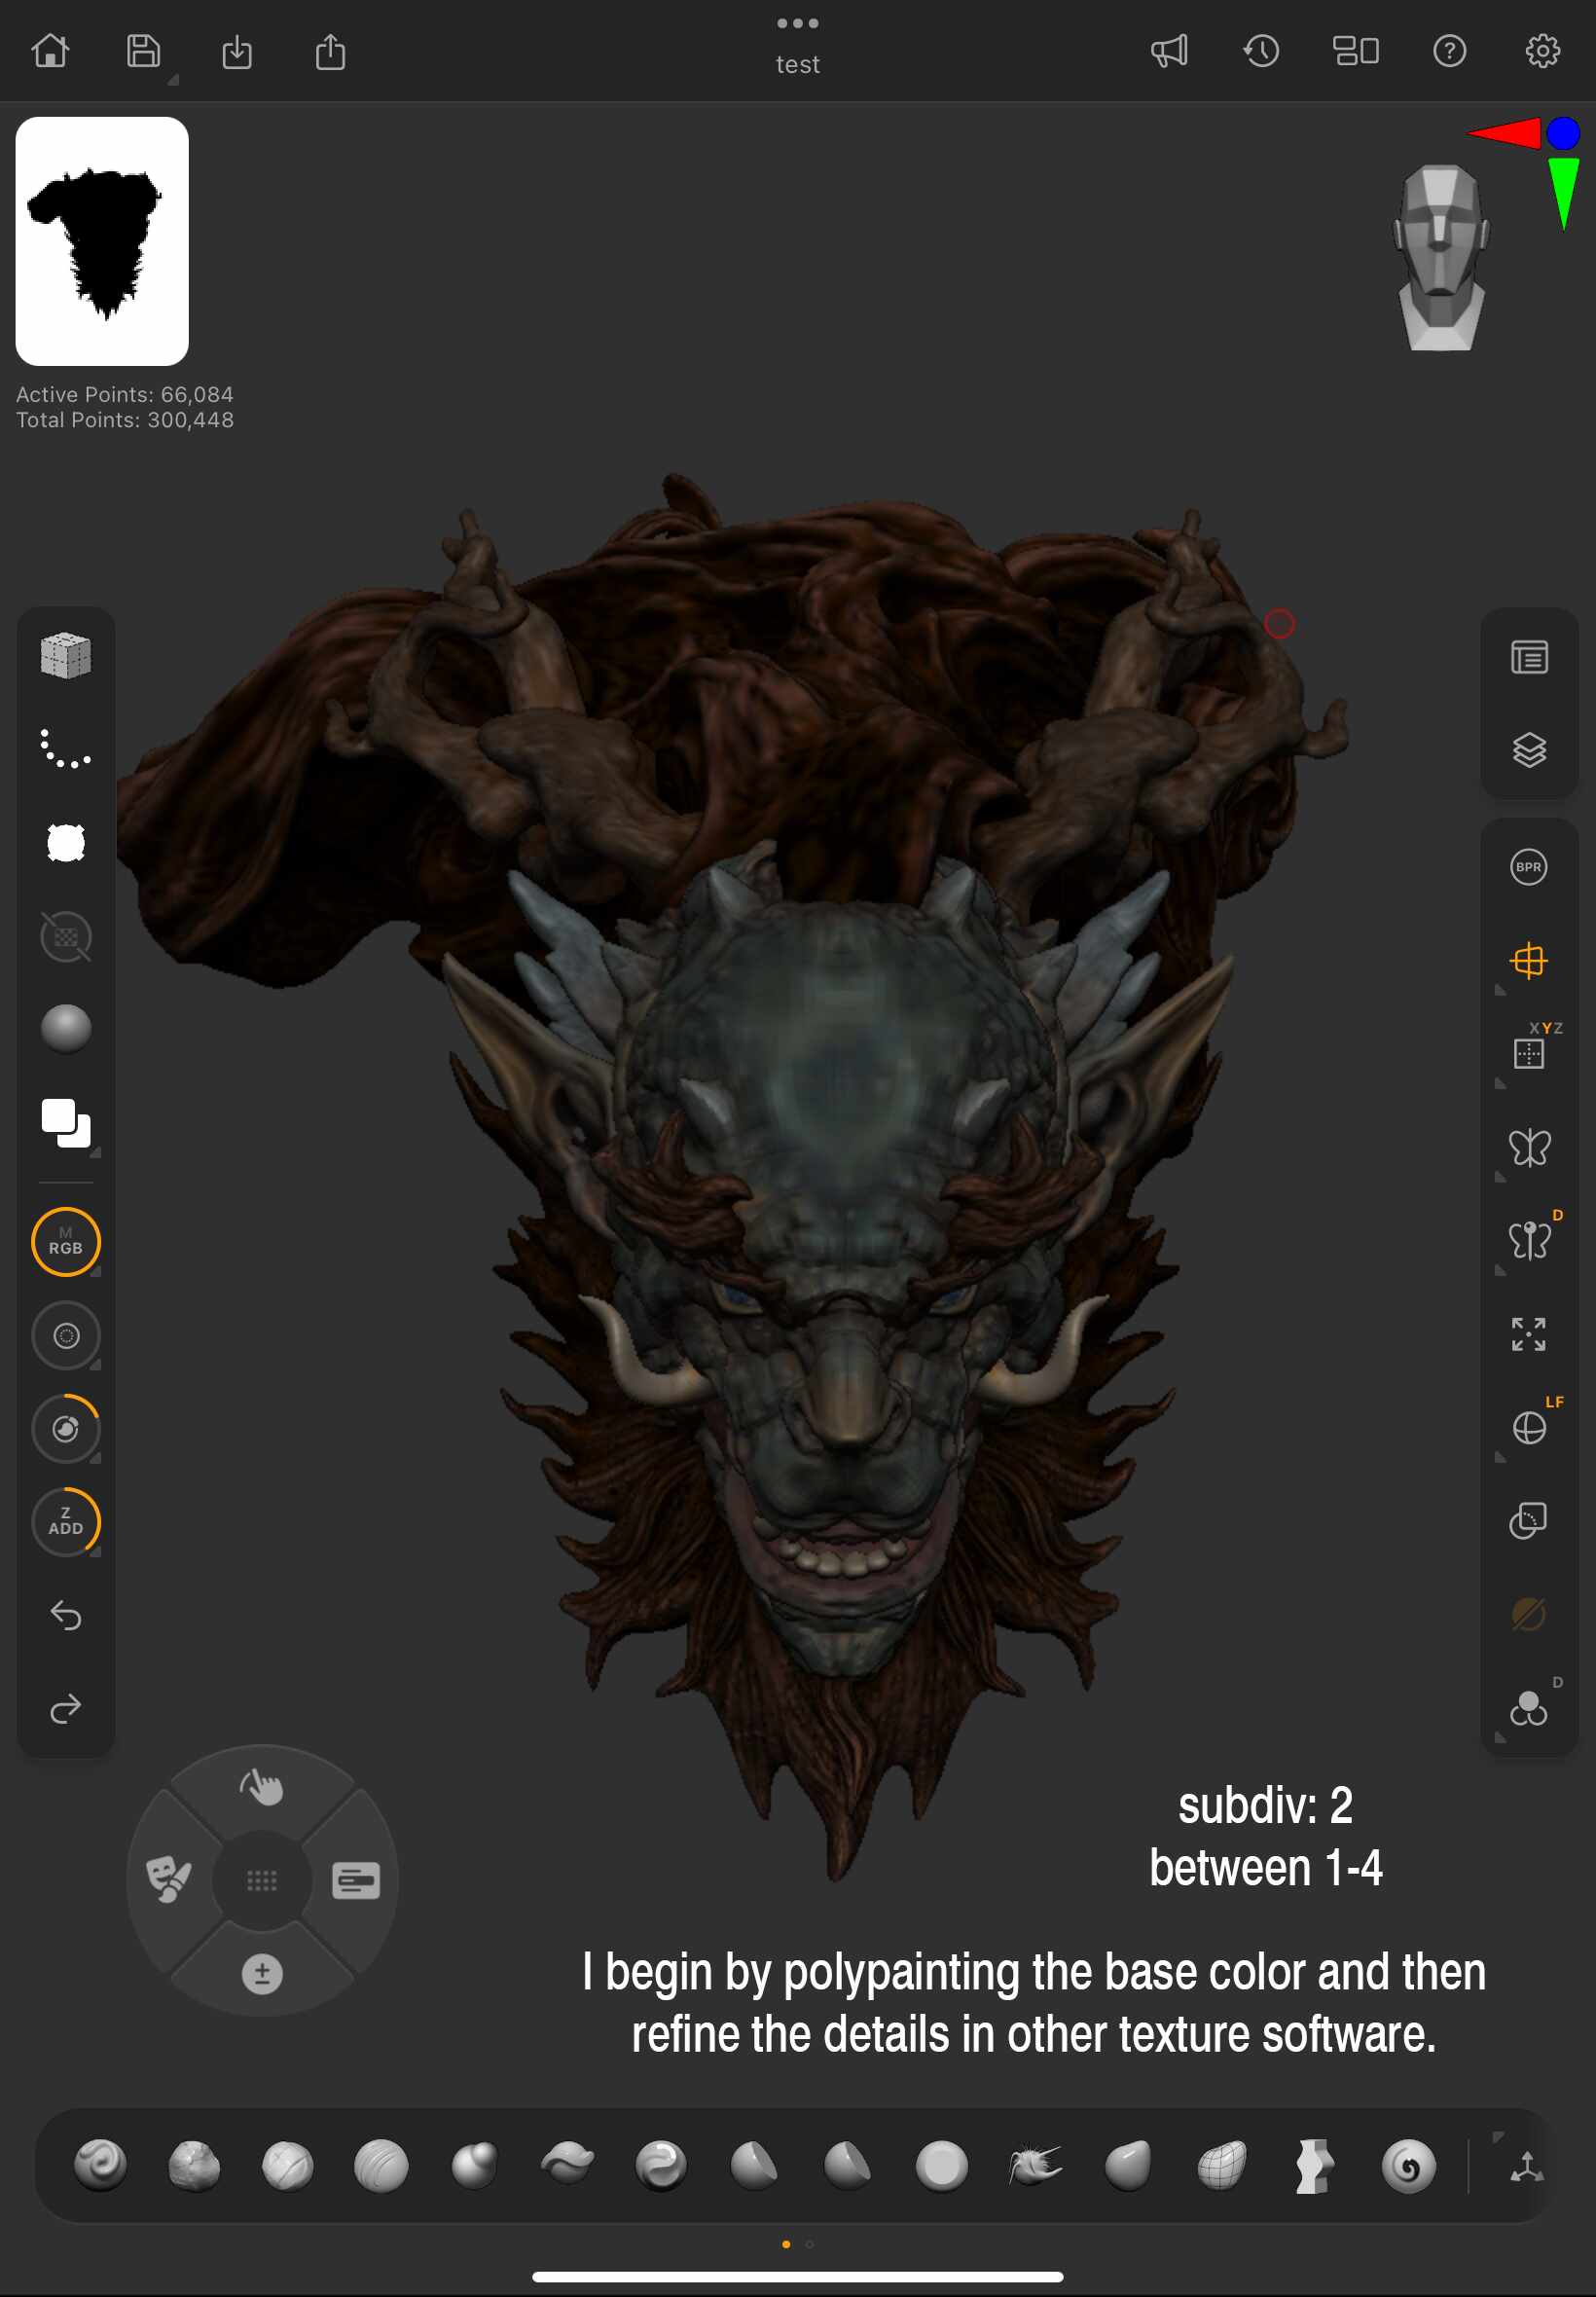Open the material sphere swatch
The image size is (1596, 2297).
(x=66, y=1029)
